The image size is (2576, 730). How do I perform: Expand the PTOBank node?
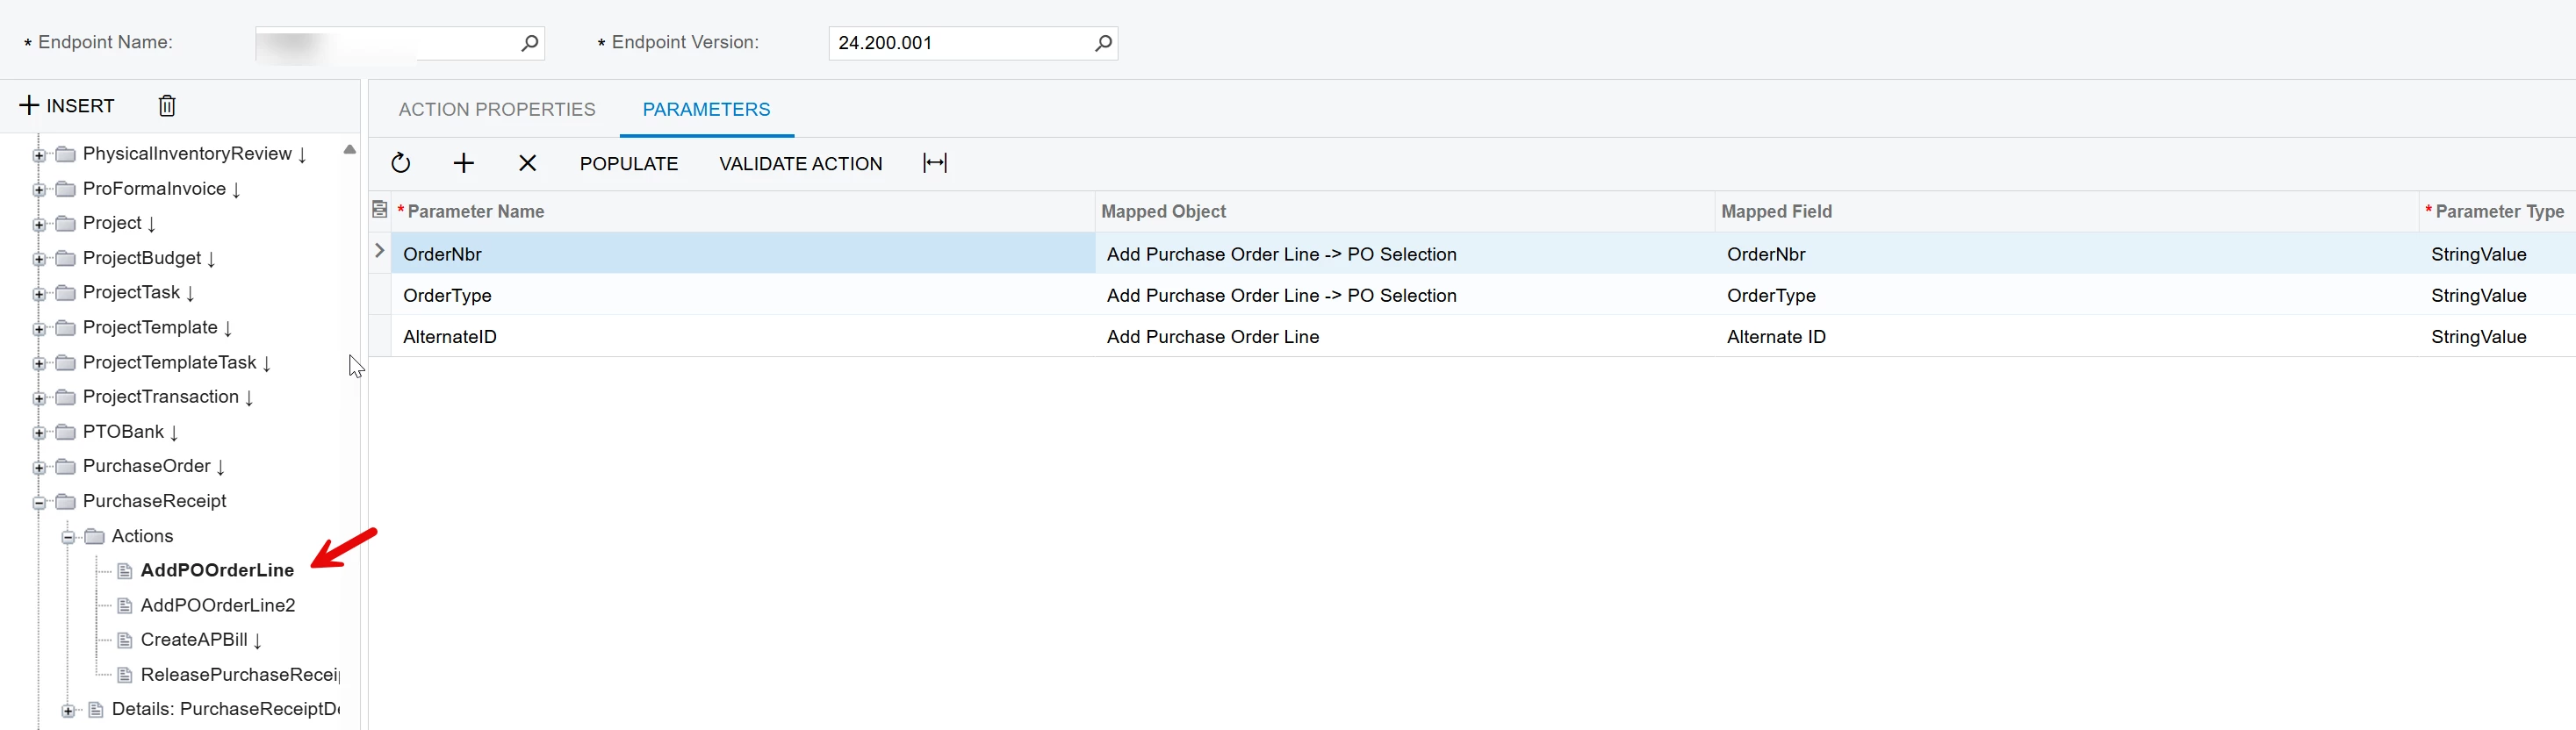tap(39, 433)
